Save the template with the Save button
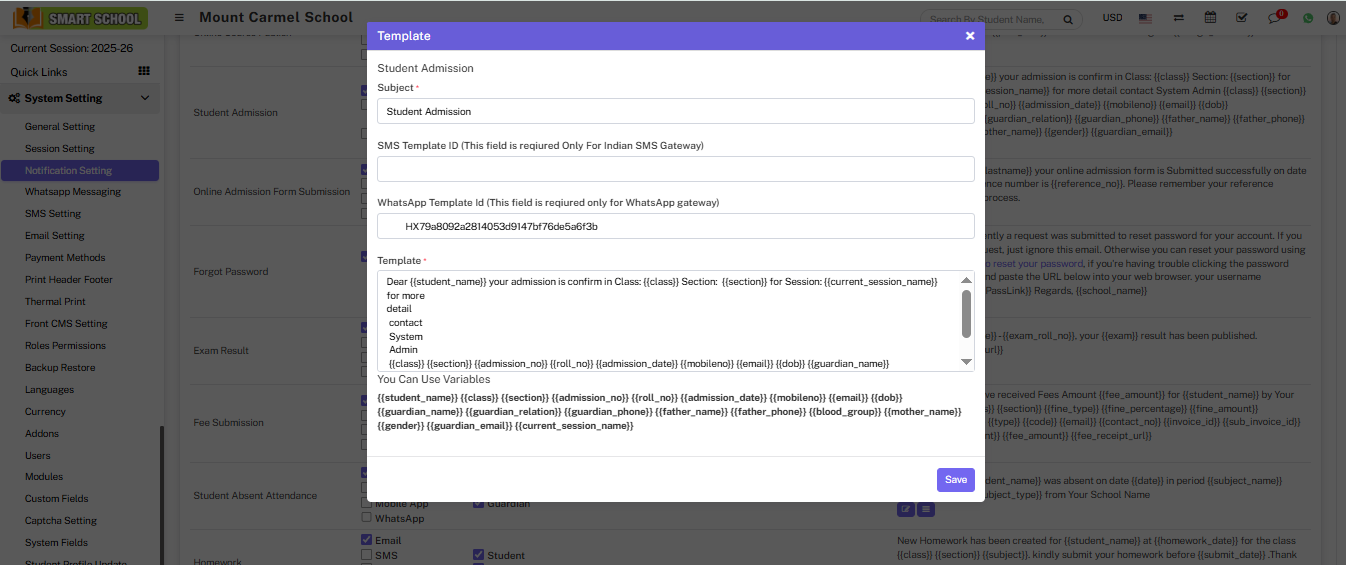Image resolution: width=1346 pixels, height=565 pixels. click(956, 480)
